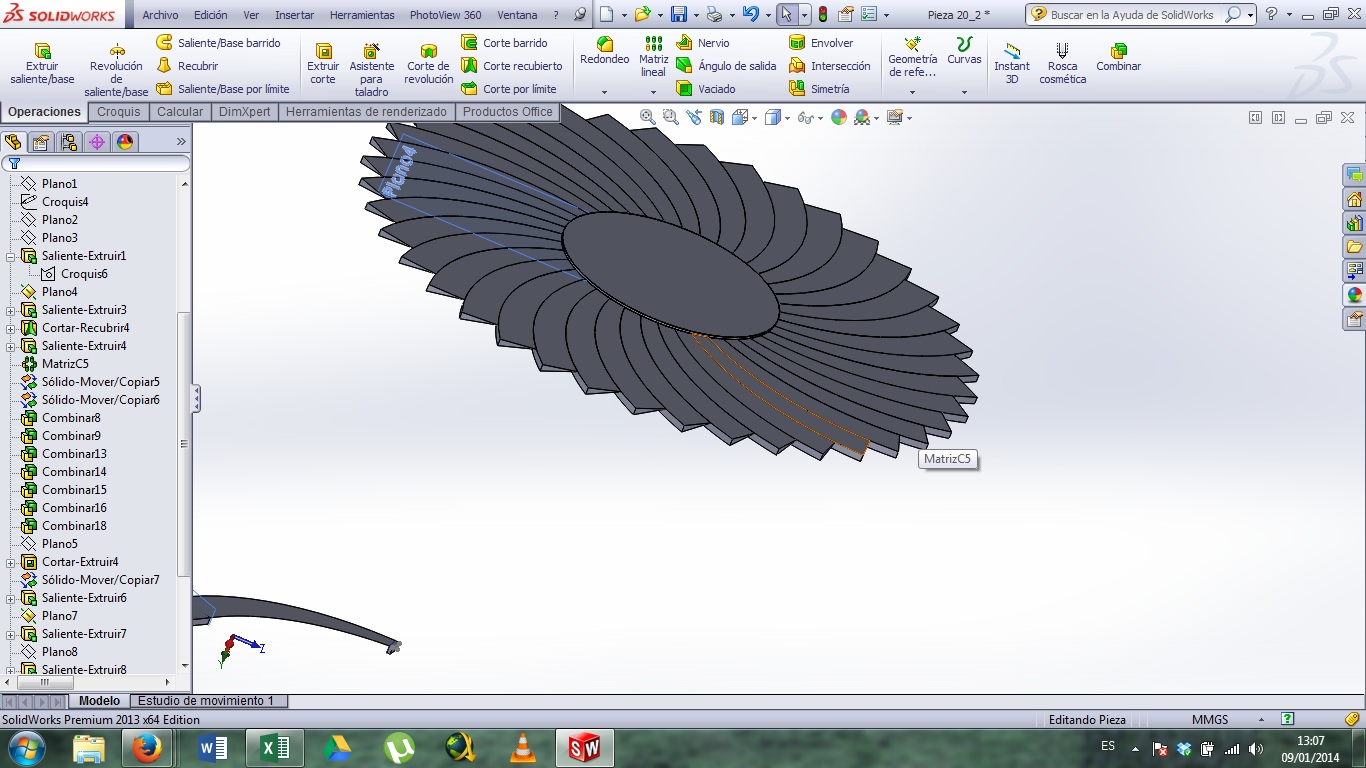Open the Herramientas menu
The height and width of the screenshot is (768, 1366).
[362, 15]
